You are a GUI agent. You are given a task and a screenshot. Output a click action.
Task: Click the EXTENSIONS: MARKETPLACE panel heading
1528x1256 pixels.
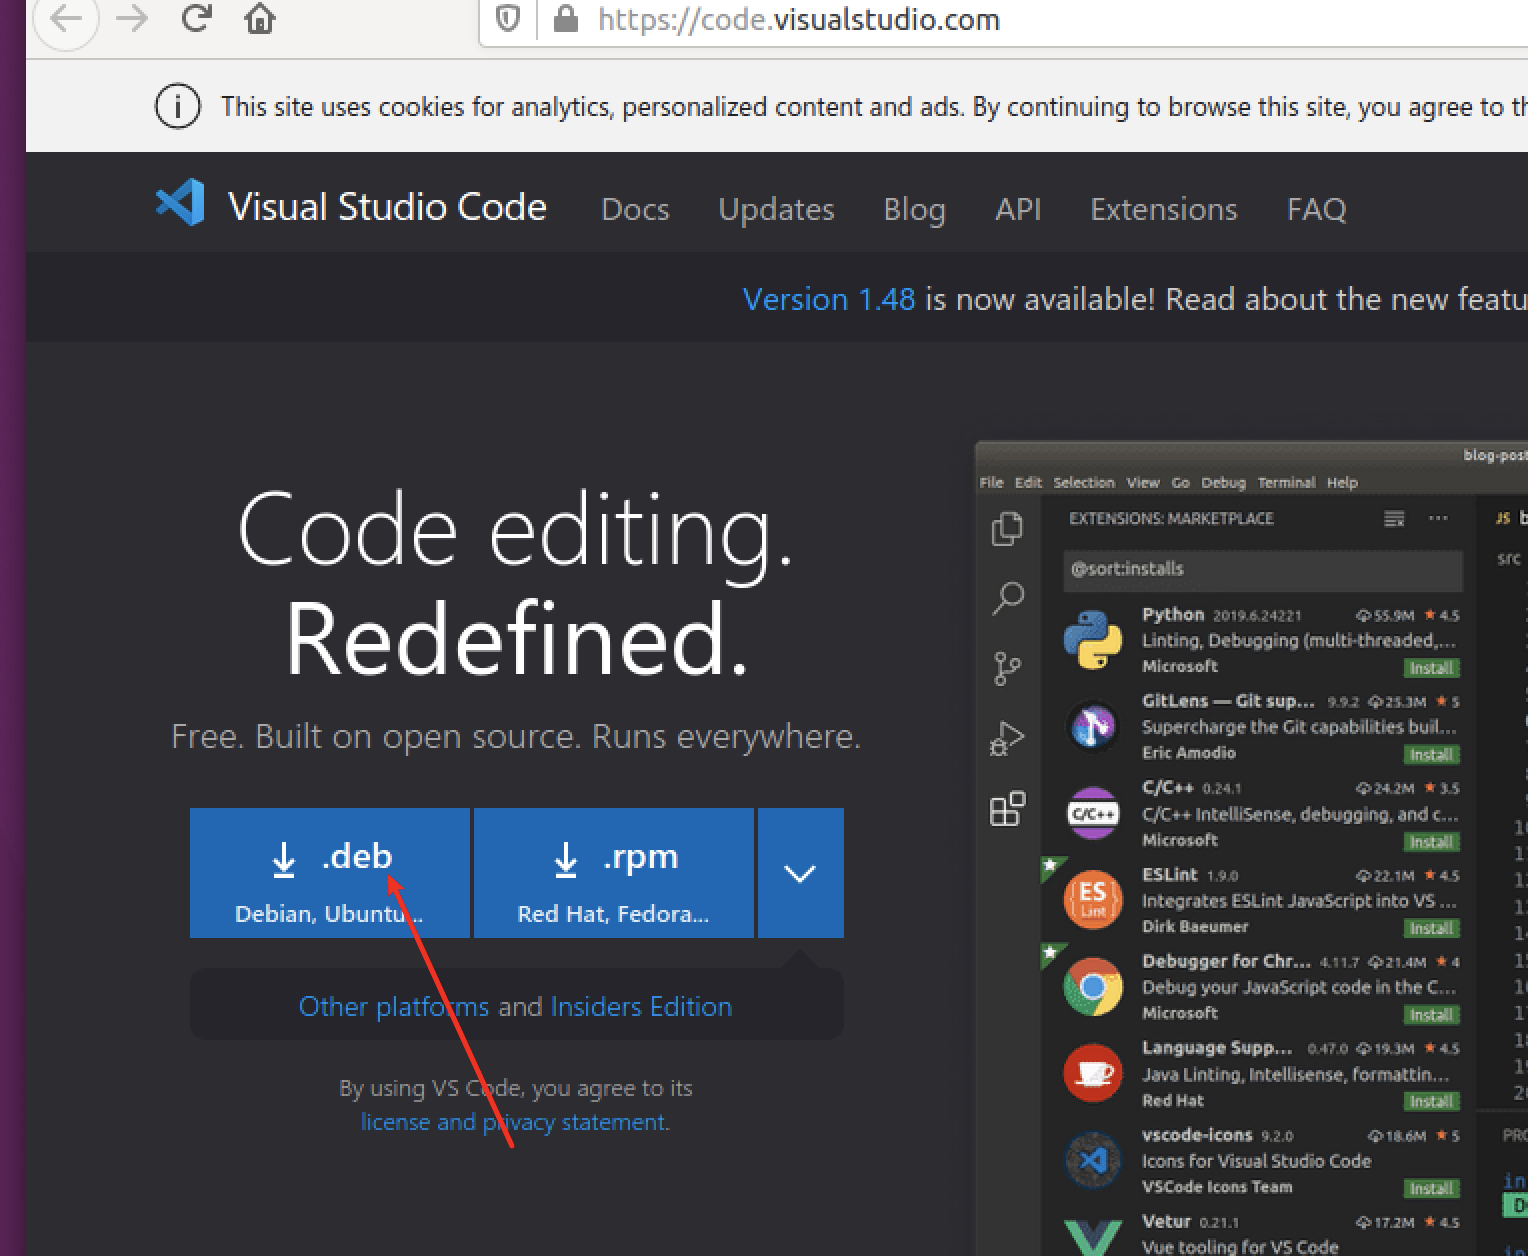pos(1171,518)
